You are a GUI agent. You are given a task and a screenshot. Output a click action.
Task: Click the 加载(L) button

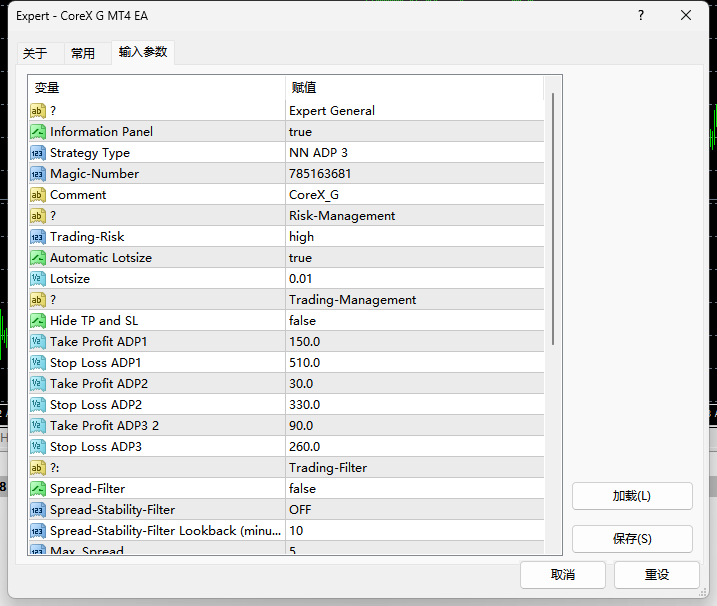[x=632, y=496]
